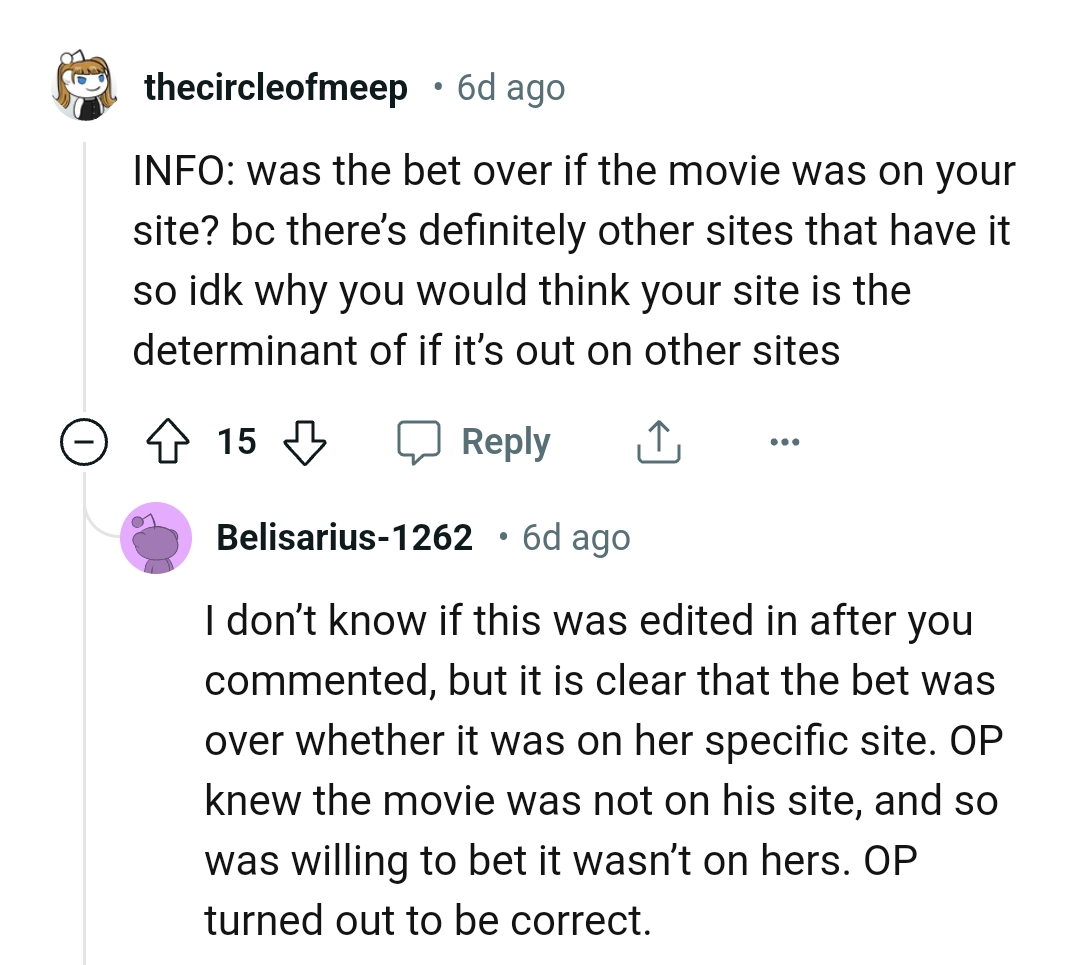Viewport: 1080px width, 965px height.
Task: Click thecircleofmeep's avatar
Action: coord(85,87)
